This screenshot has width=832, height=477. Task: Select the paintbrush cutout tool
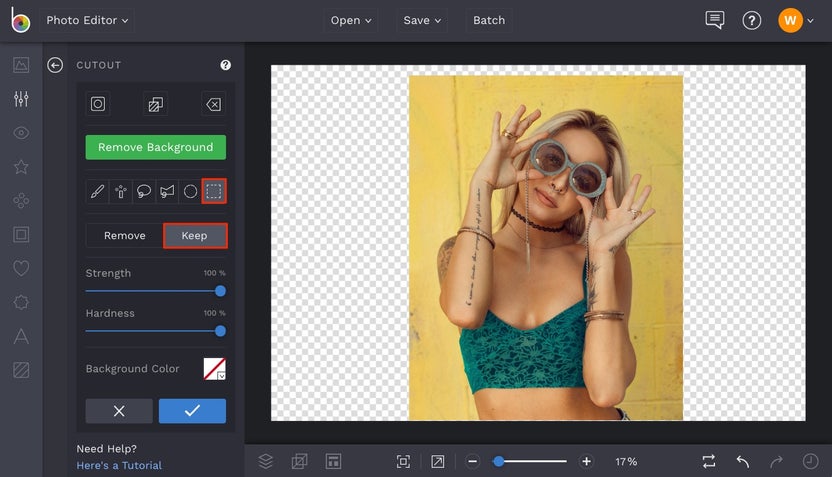[x=97, y=190]
